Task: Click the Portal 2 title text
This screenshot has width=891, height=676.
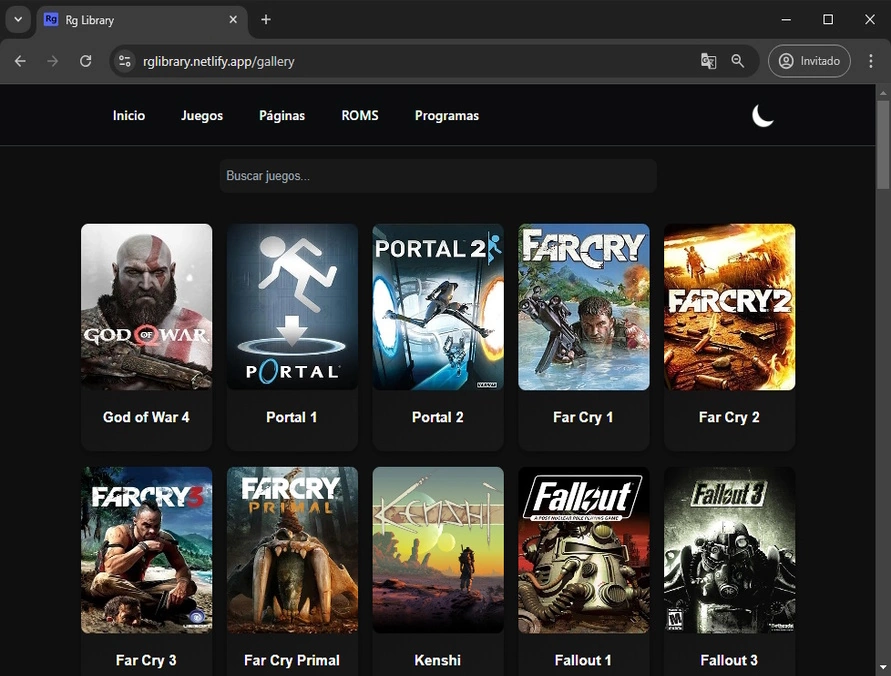Action: 438,417
